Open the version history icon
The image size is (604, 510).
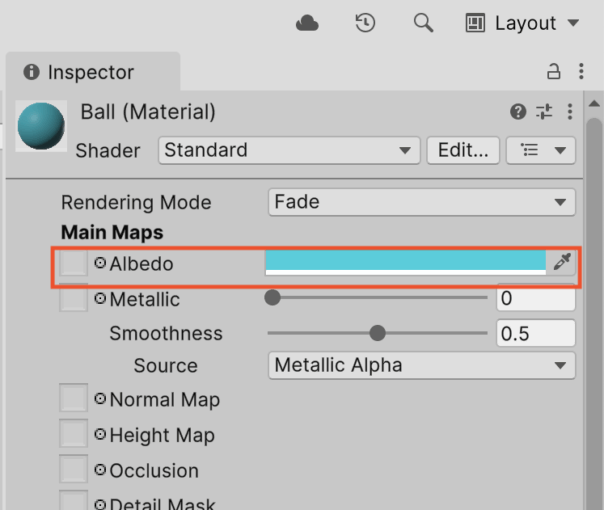[x=365, y=23]
